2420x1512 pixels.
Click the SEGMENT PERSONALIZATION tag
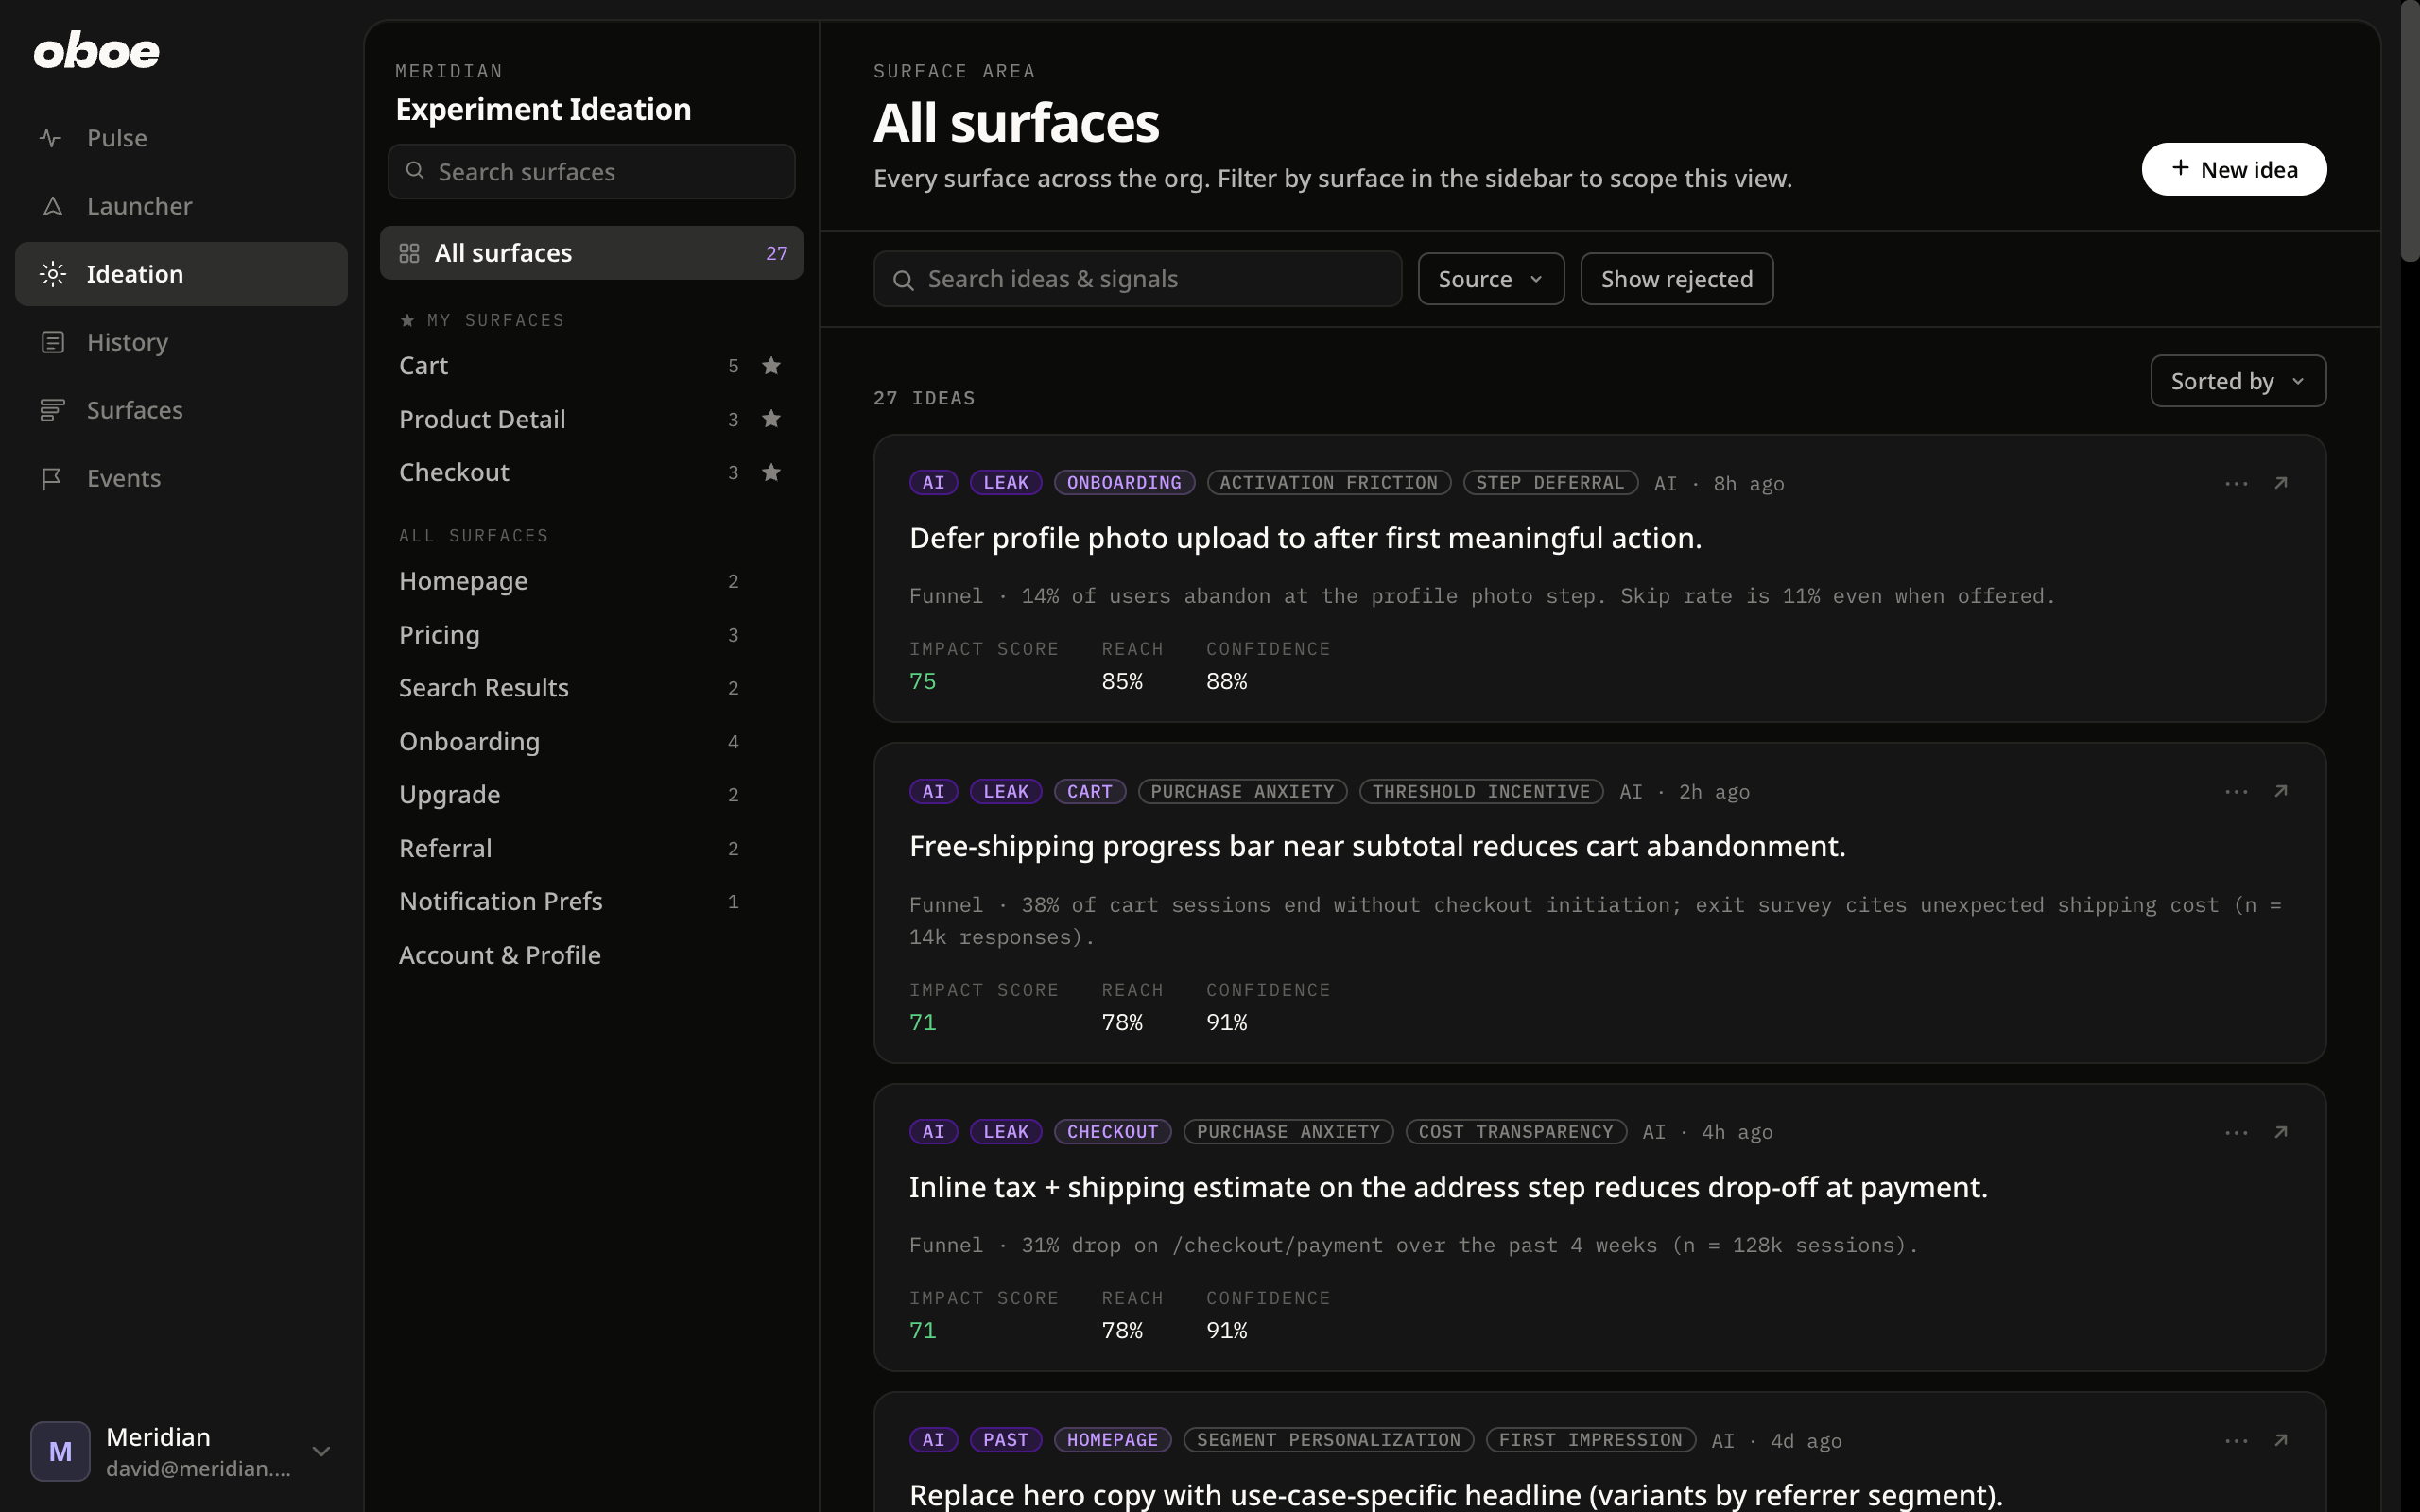click(x=1328, y=1440)
